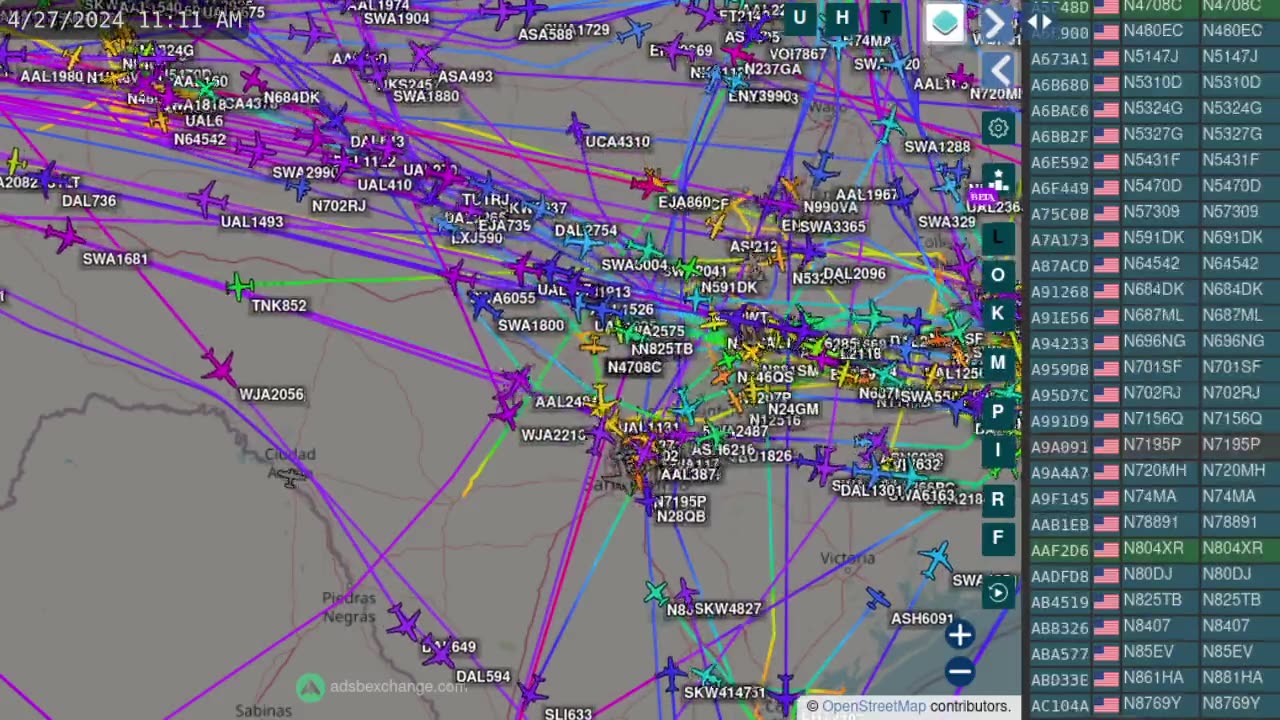Select the red EJA860 aircraft icon
The width and height of the screenshot is (1280, 720).
651,183
